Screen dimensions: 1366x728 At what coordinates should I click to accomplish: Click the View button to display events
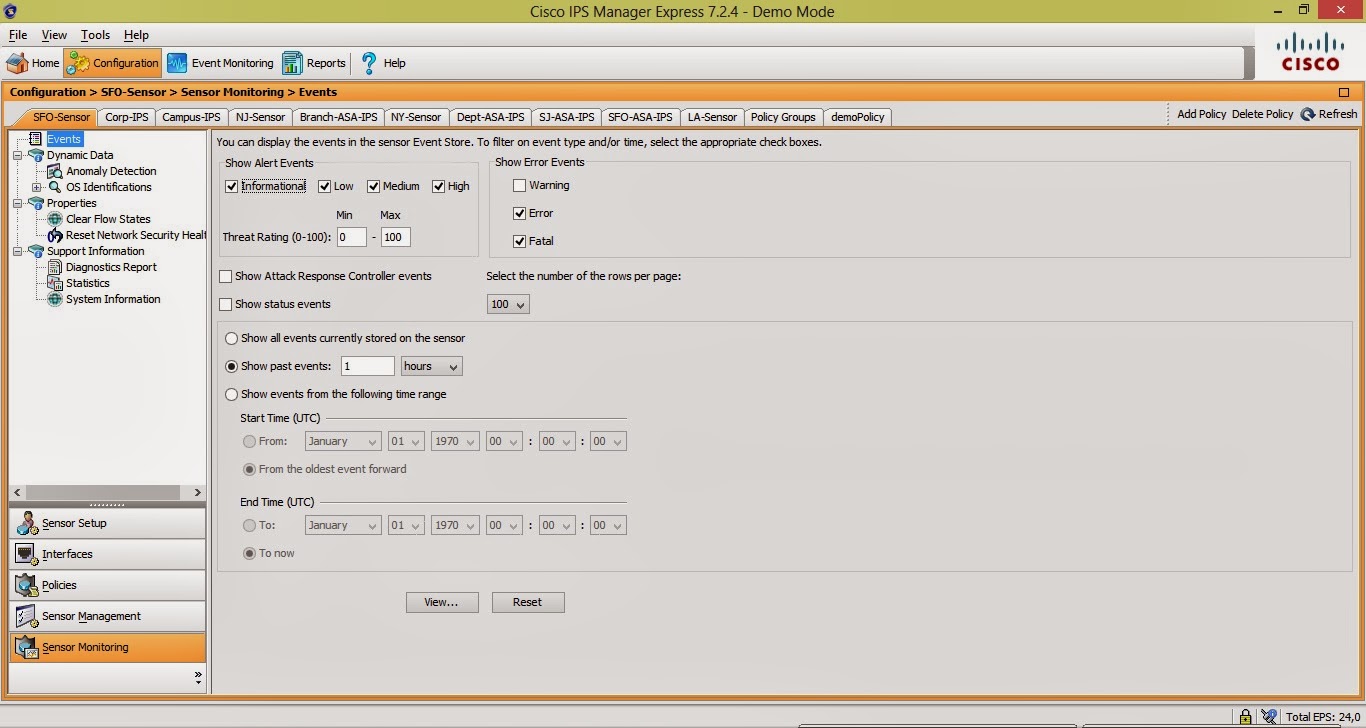click(x=442, y=601)
